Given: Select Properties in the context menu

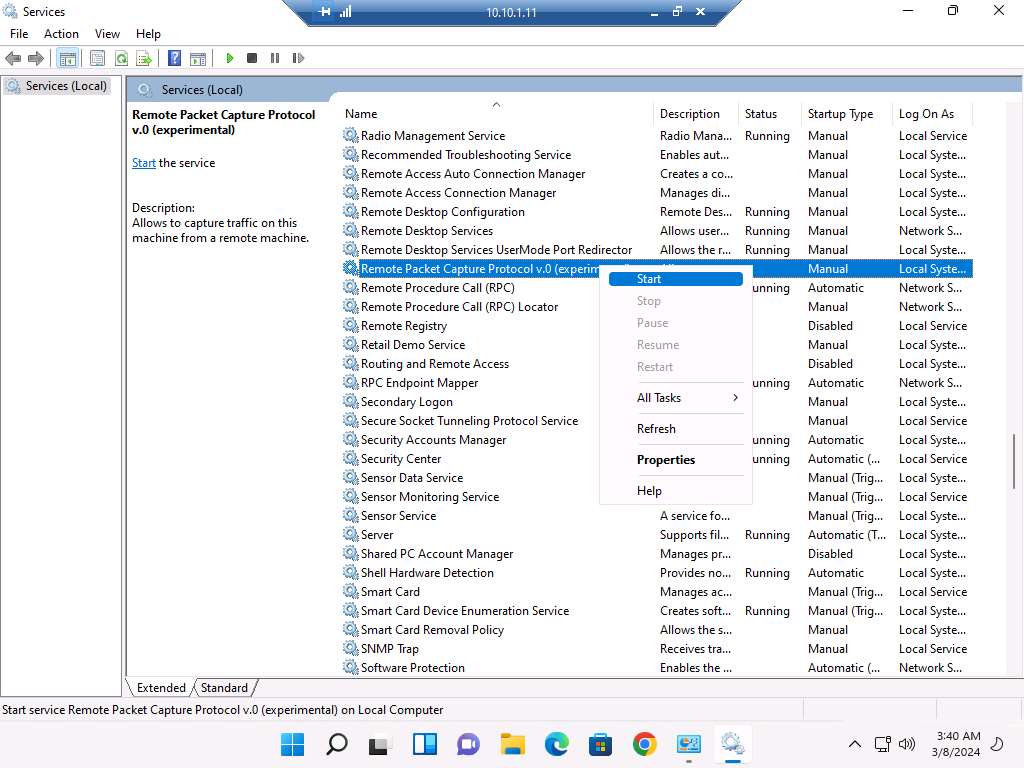Looking at the screenshot, I should tap(666, 460).
